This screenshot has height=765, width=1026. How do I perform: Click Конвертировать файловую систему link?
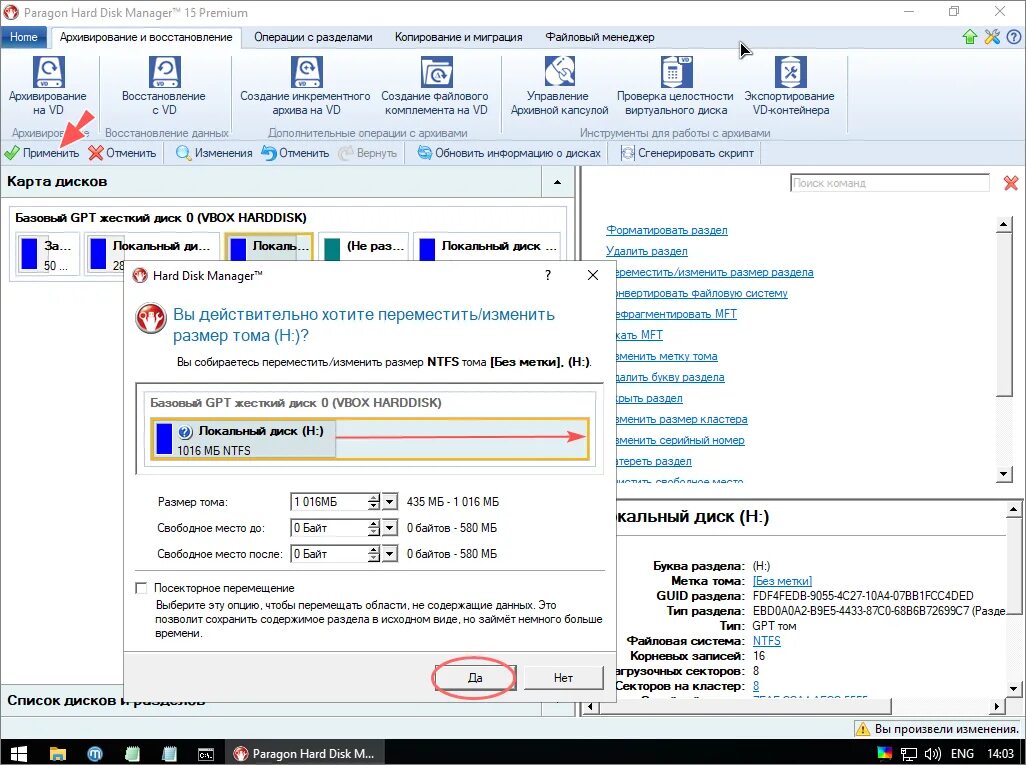(x=701, y=293)
